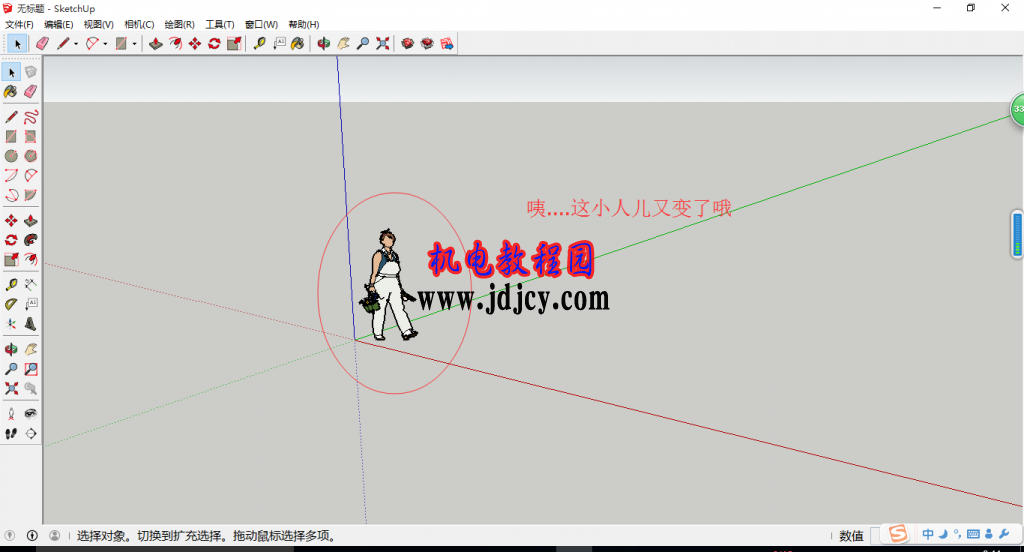The width and height of the screenshot is (1024, 552).
Task: Select the Walk footprints tool
Action: click(x=11, y=433)
